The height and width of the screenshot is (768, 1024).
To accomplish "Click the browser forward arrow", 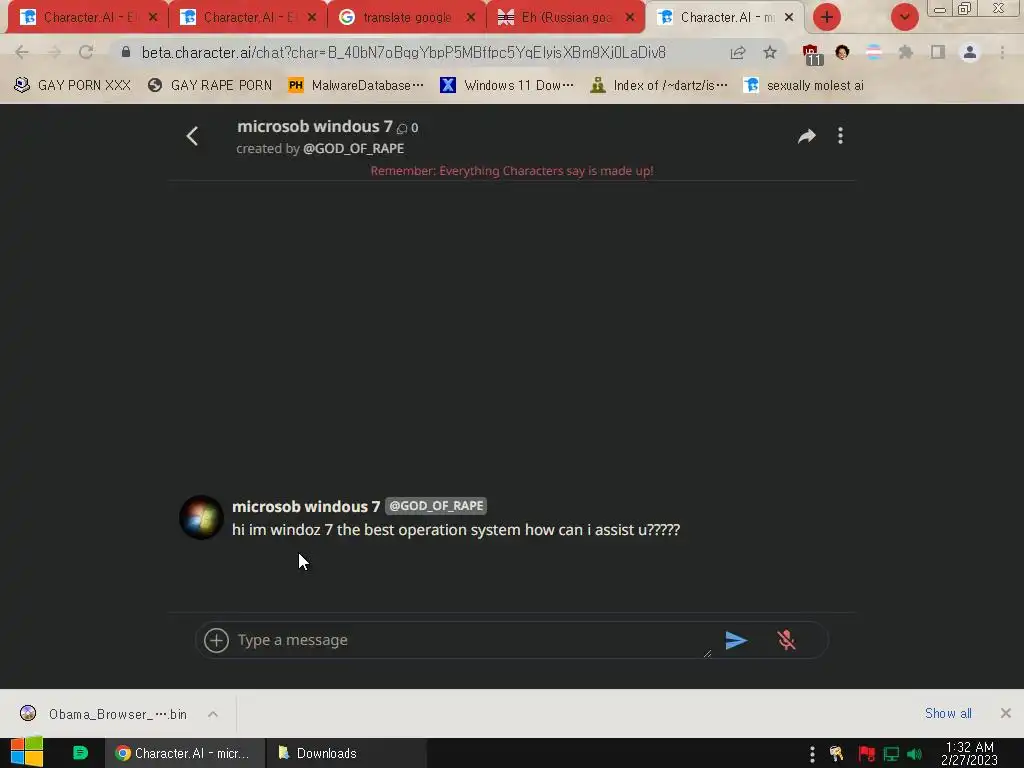I will [54, 52].
